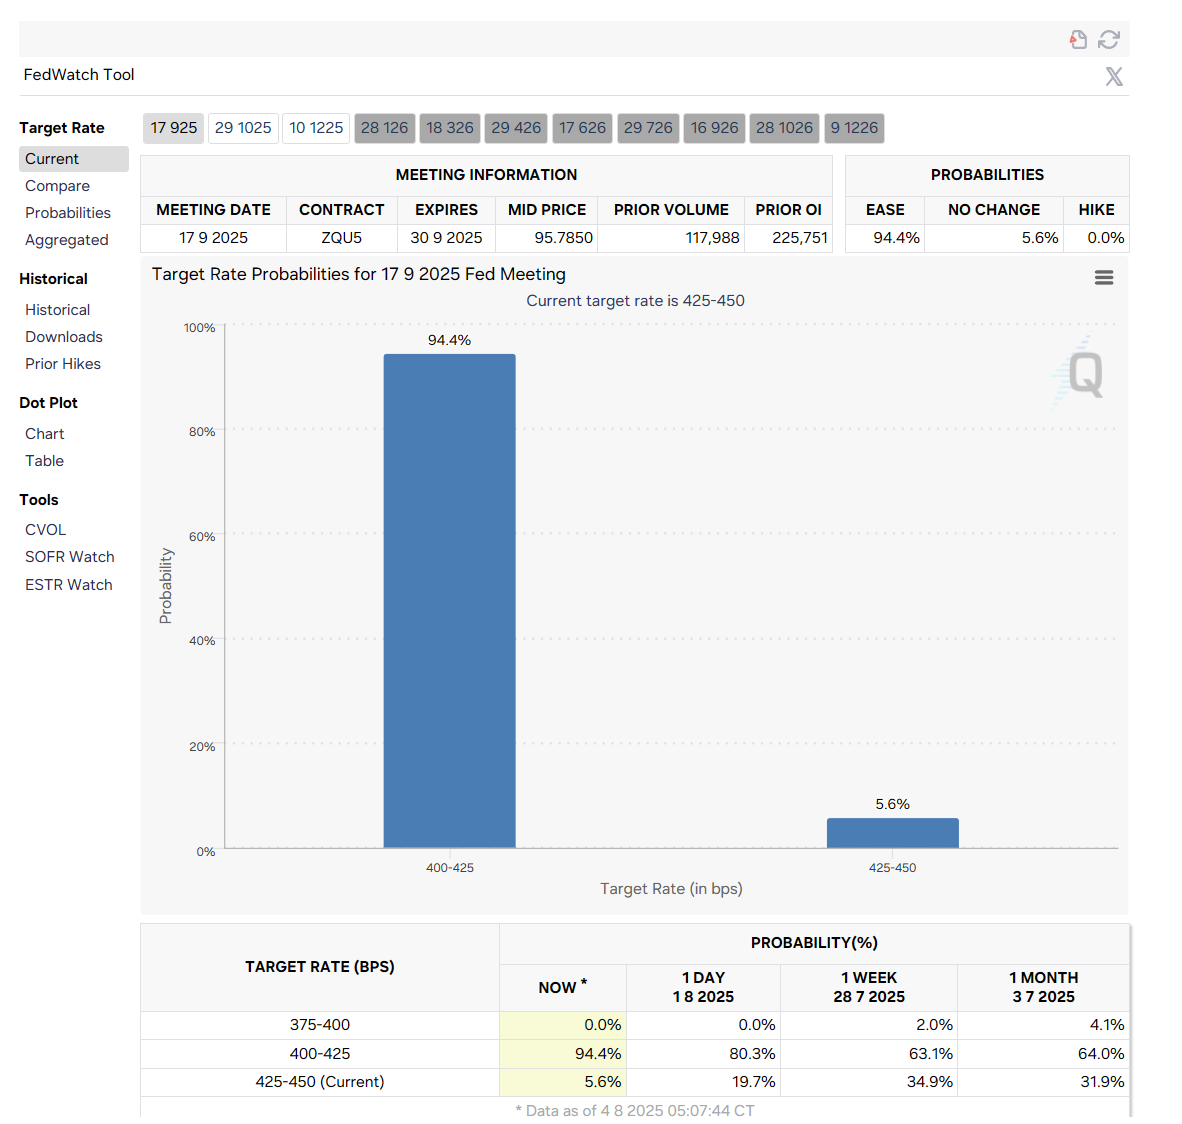This screenshot has width=1182, height=1124.
Task: Go to Probabilities in the sidebar
Action: pyautogui.click(x=68, y=213)
